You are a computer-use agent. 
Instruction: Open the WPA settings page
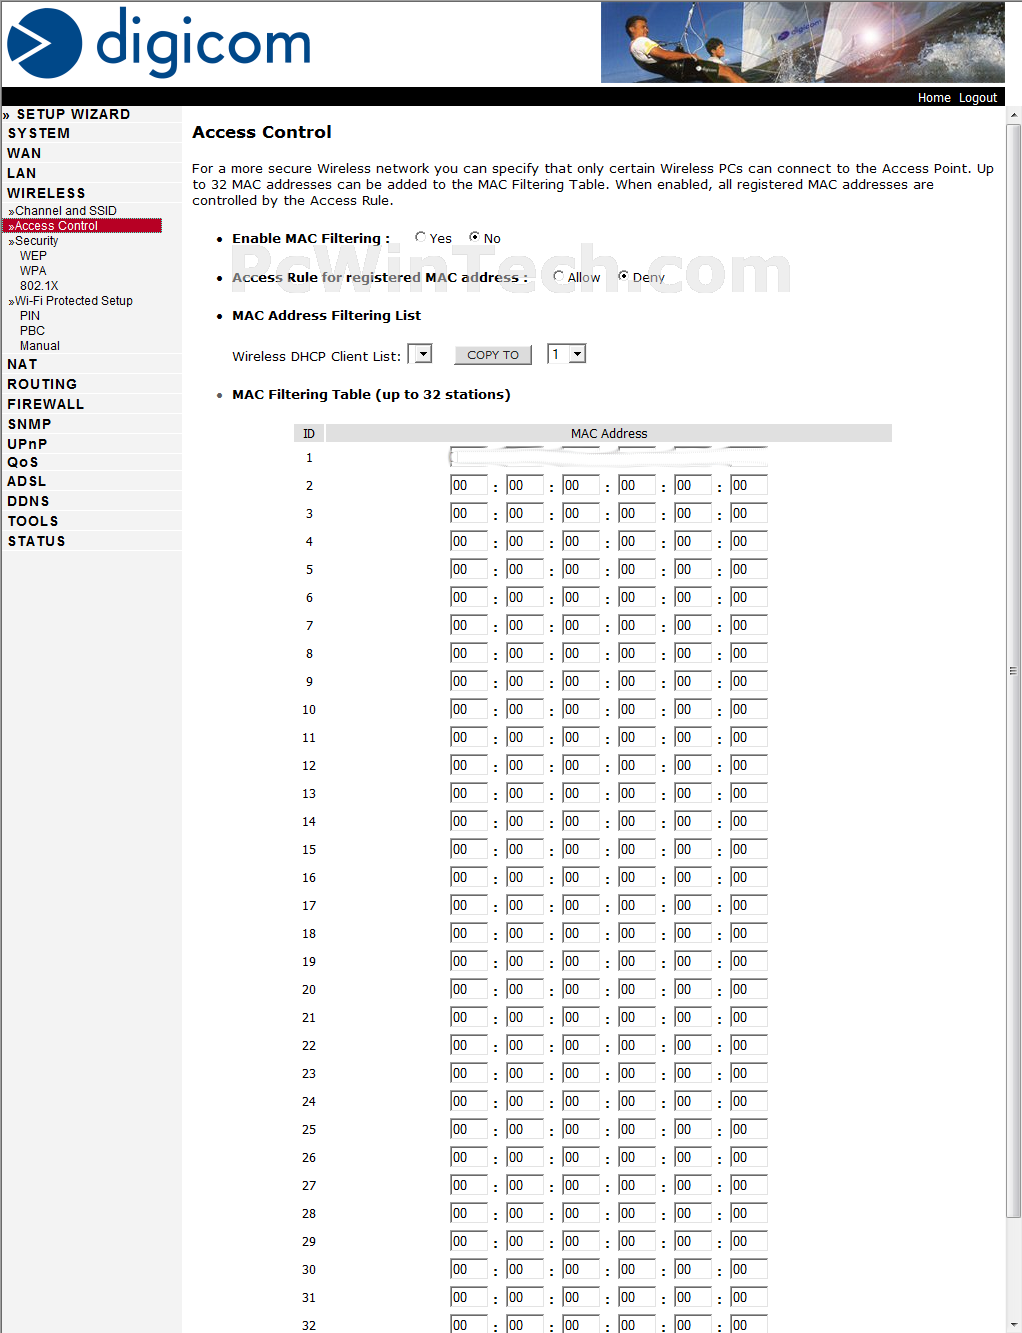pos(33,271)
